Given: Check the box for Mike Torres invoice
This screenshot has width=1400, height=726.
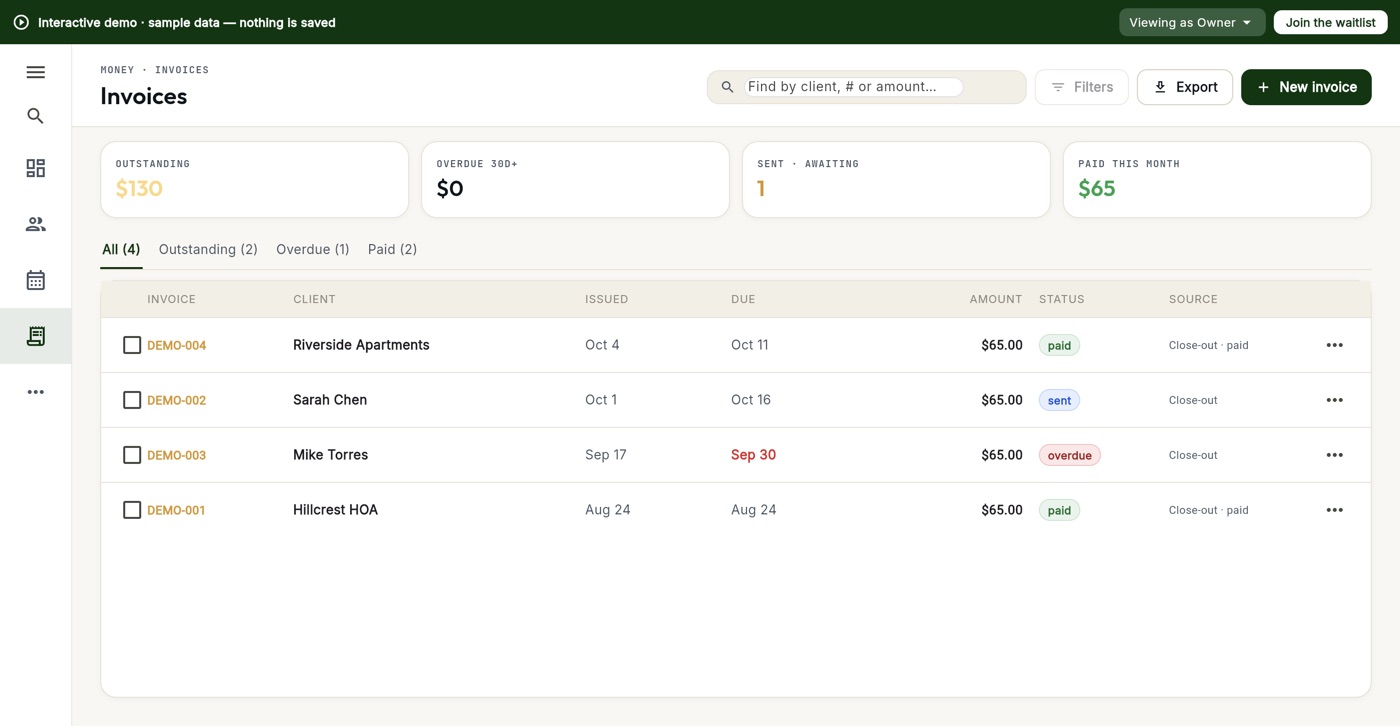Looking at the screenshot, I should [x=132, y=455].
